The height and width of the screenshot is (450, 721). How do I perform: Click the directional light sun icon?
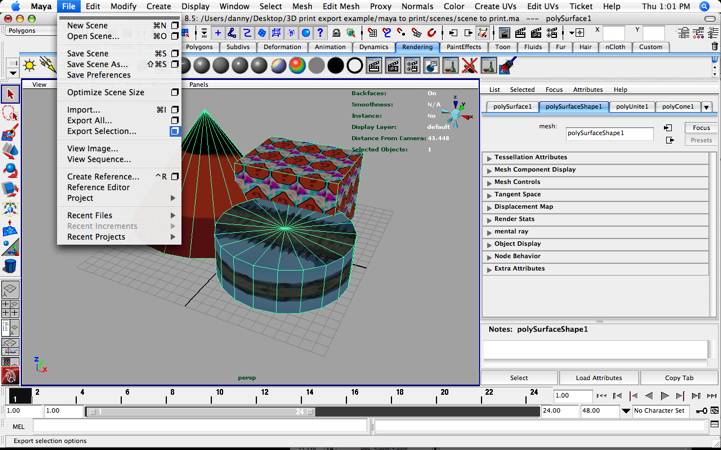point(31,65)
